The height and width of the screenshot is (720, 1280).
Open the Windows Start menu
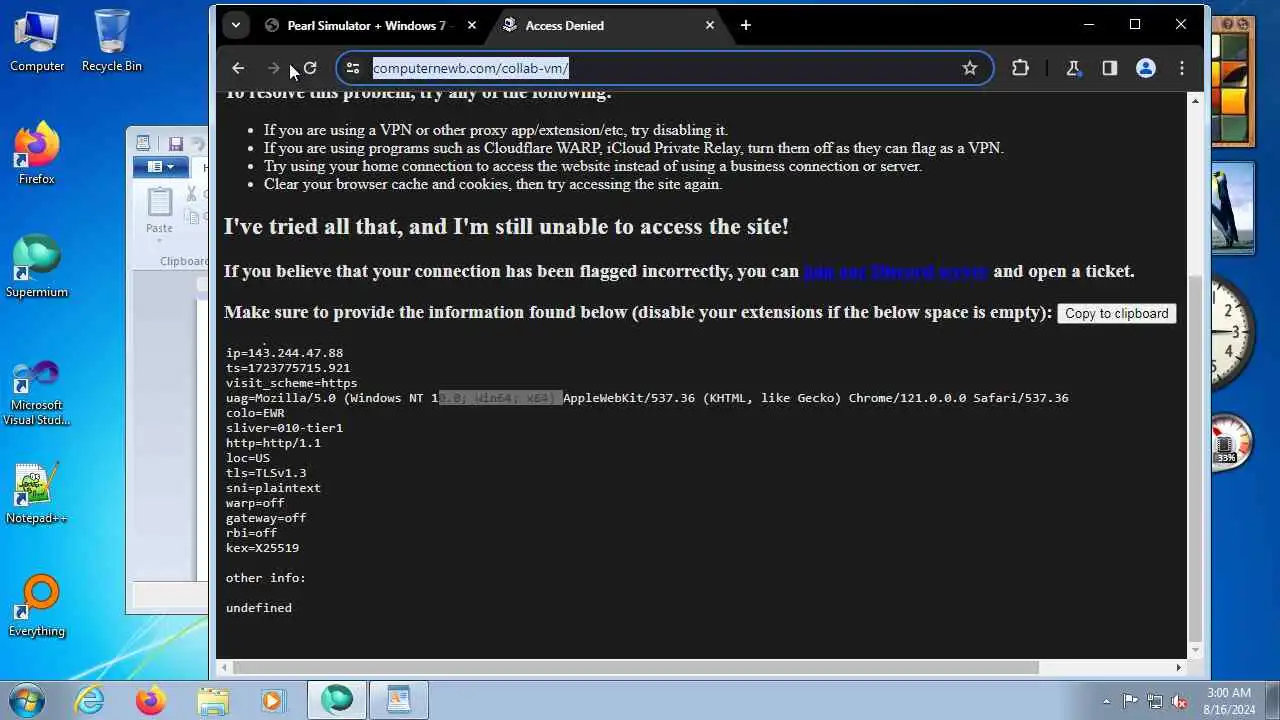pyautogui.click(x=27, y=699)
